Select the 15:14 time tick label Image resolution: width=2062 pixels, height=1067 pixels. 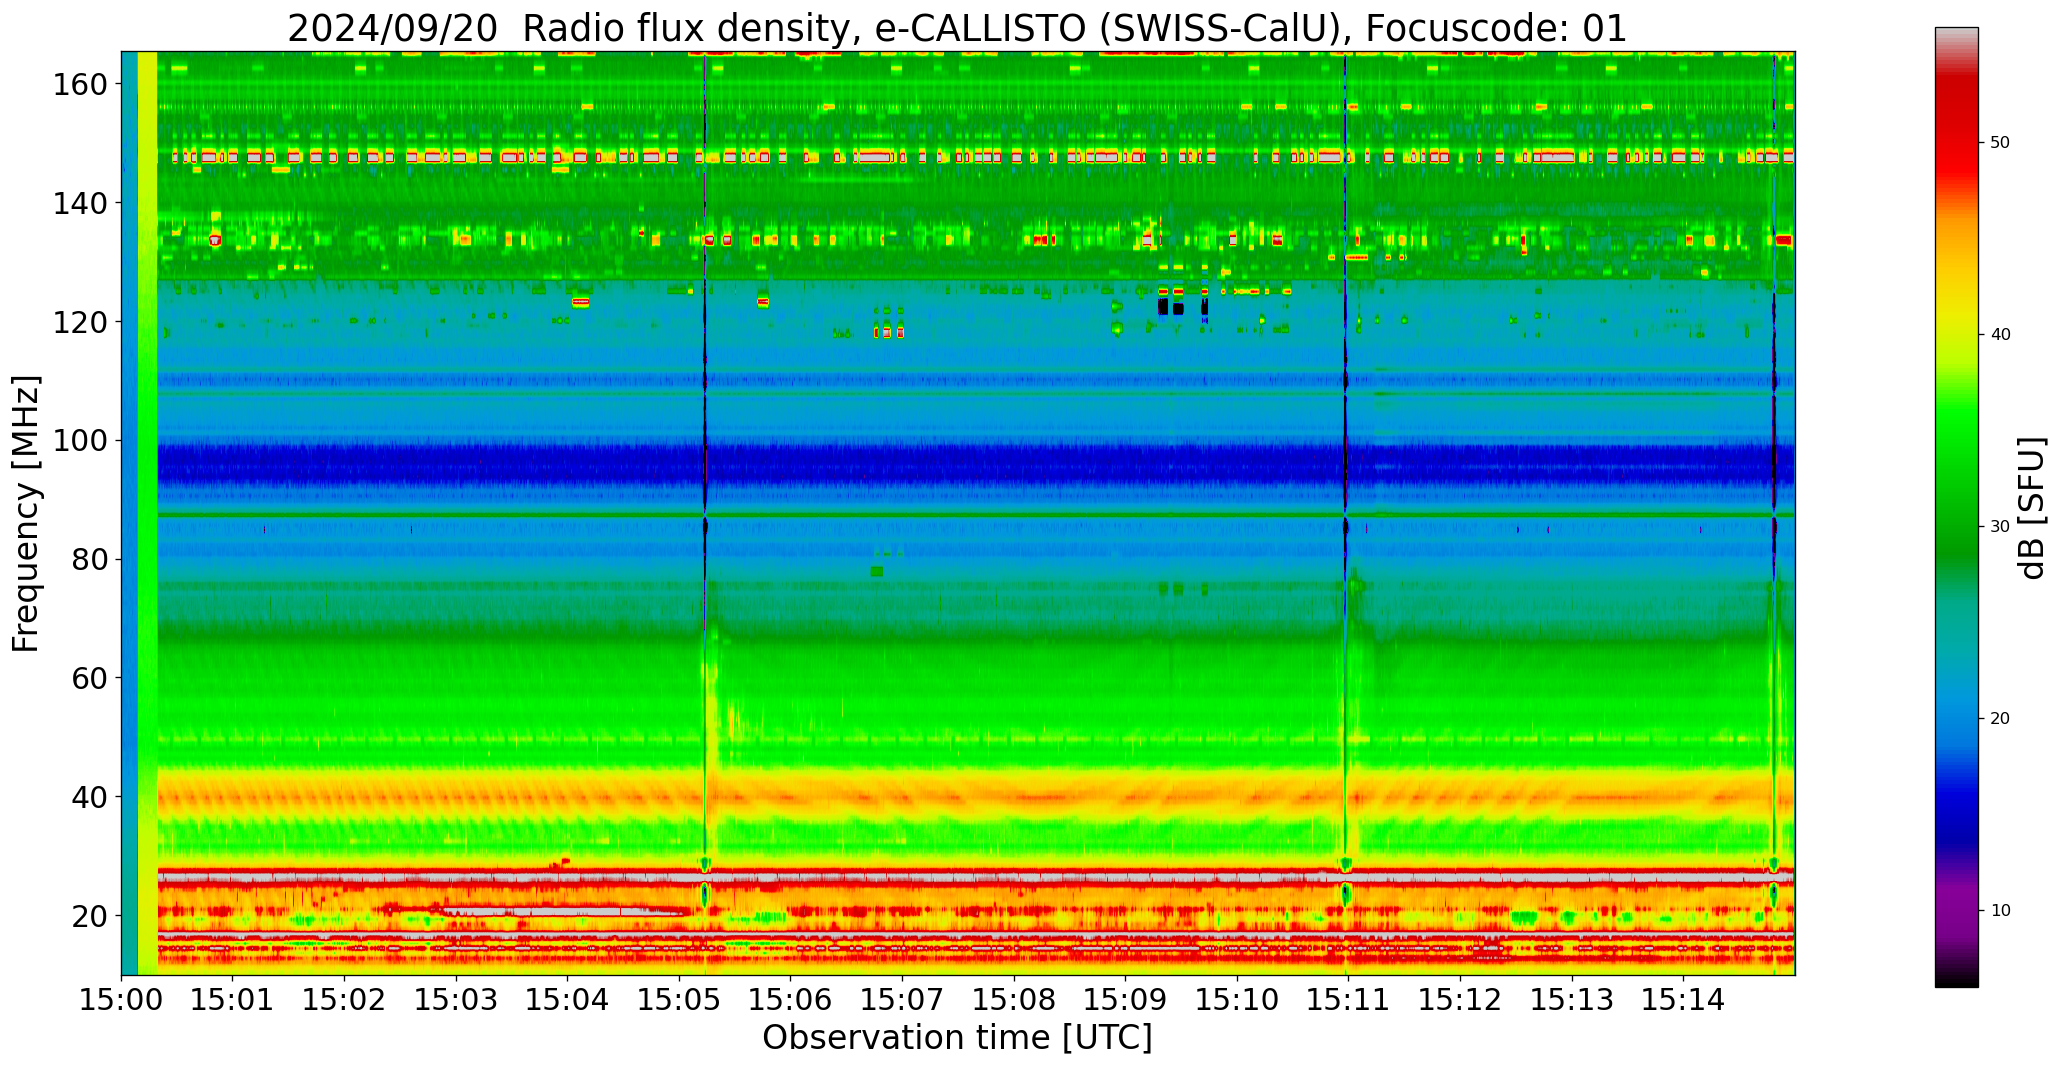click(x=1683, y=1000)
